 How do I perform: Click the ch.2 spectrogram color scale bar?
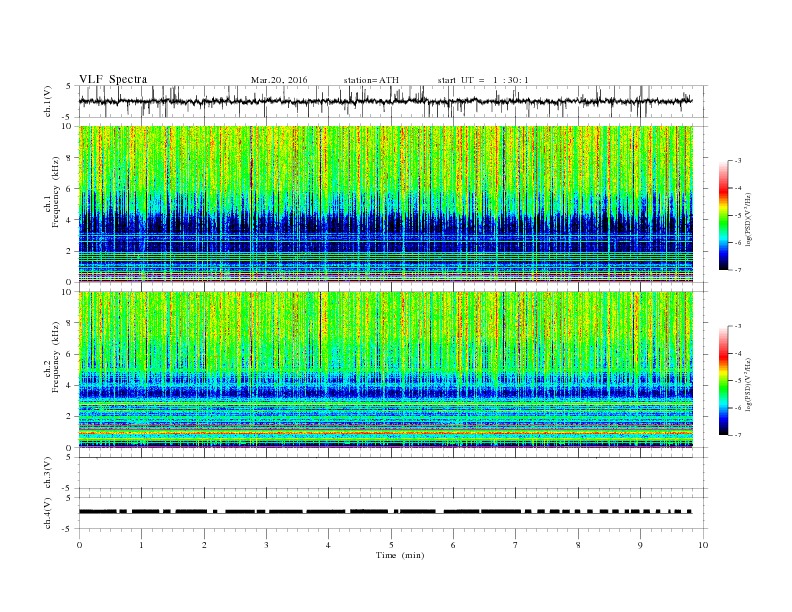pyautogui.click(x=724, y=381)
